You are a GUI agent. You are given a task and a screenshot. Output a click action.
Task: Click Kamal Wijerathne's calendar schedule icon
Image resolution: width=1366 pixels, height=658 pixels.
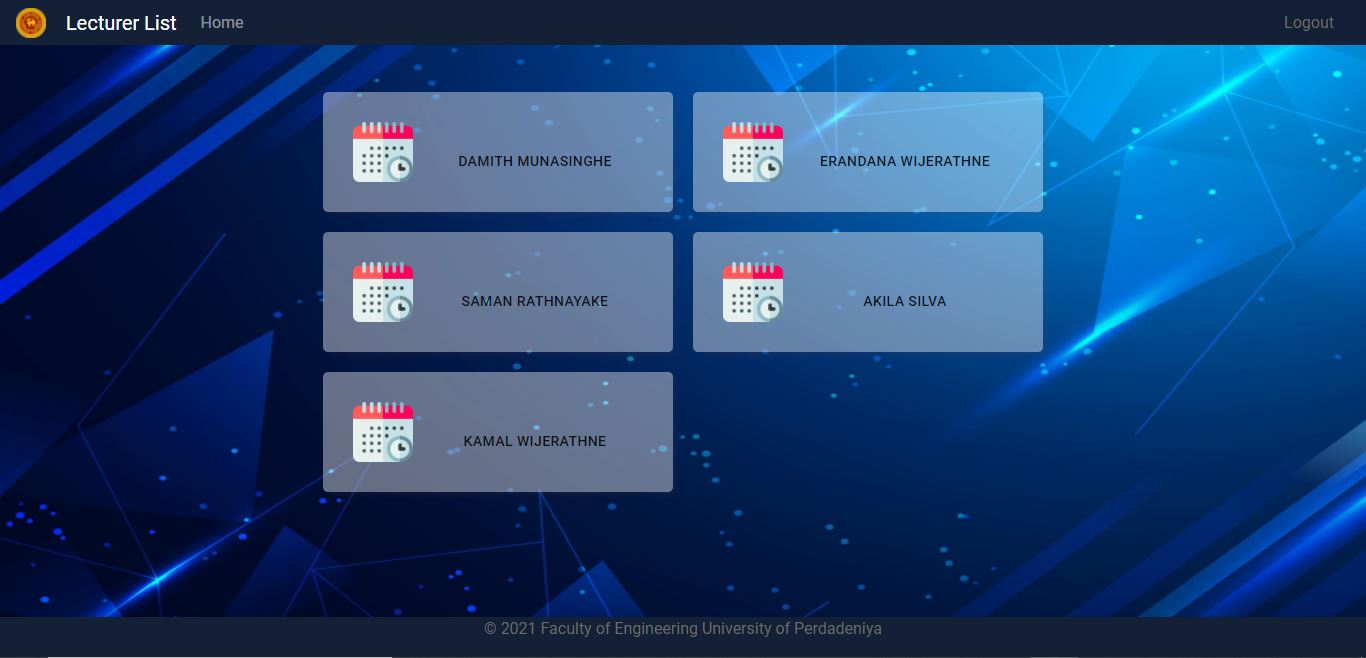point(383,432)
